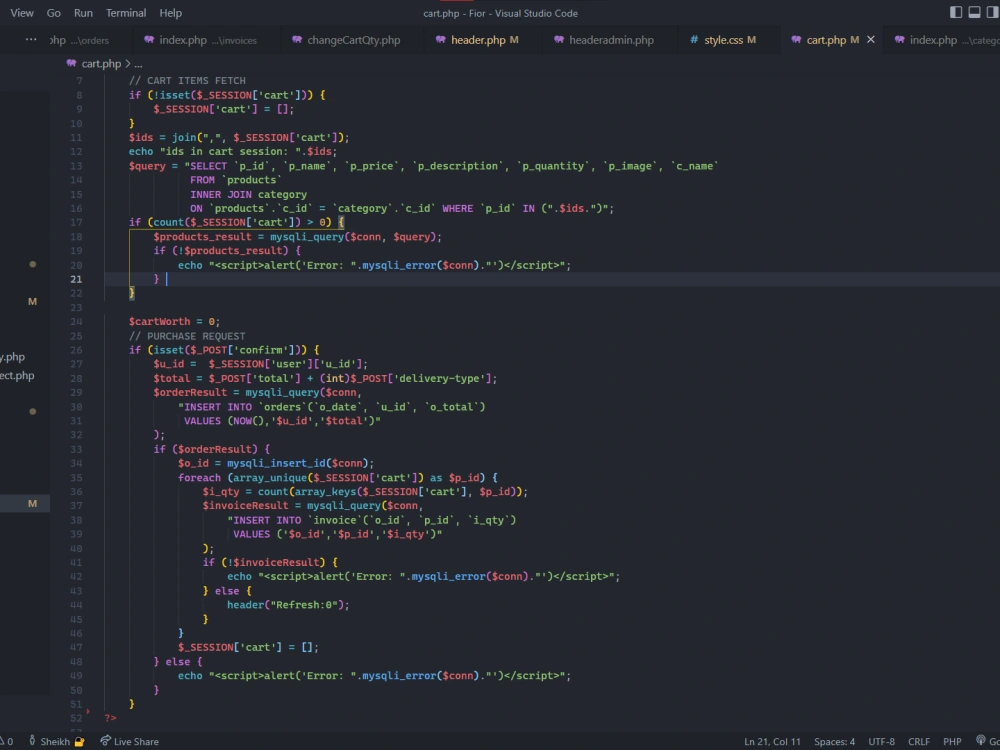
Task: Switch to header.php tab
Action: click(477, 40)
